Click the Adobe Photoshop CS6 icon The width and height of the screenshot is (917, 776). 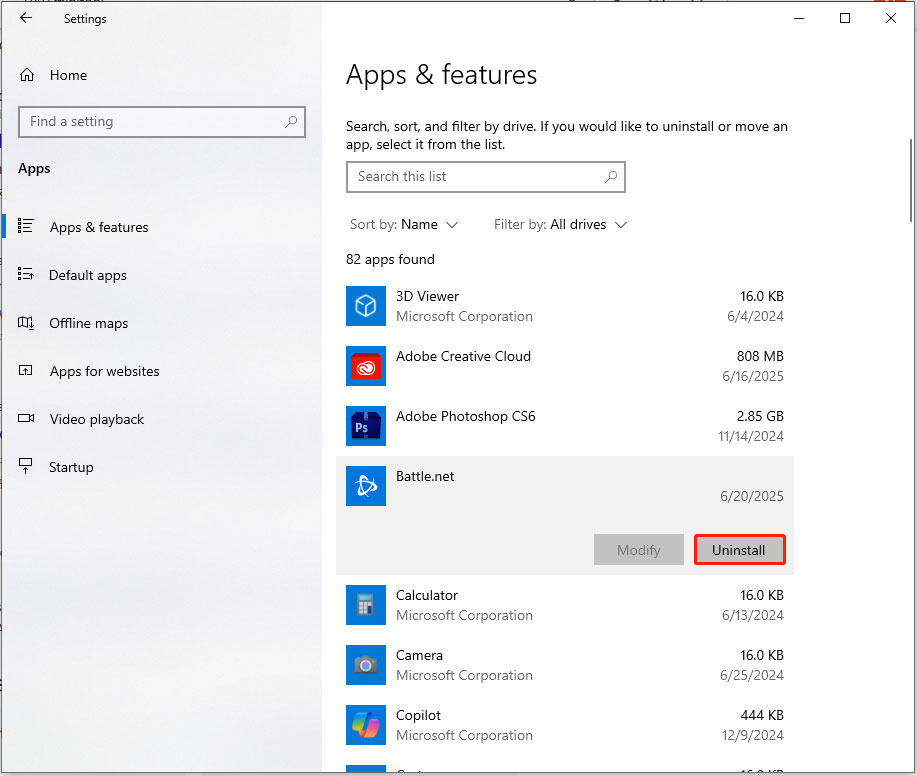(x=365, y=426)
